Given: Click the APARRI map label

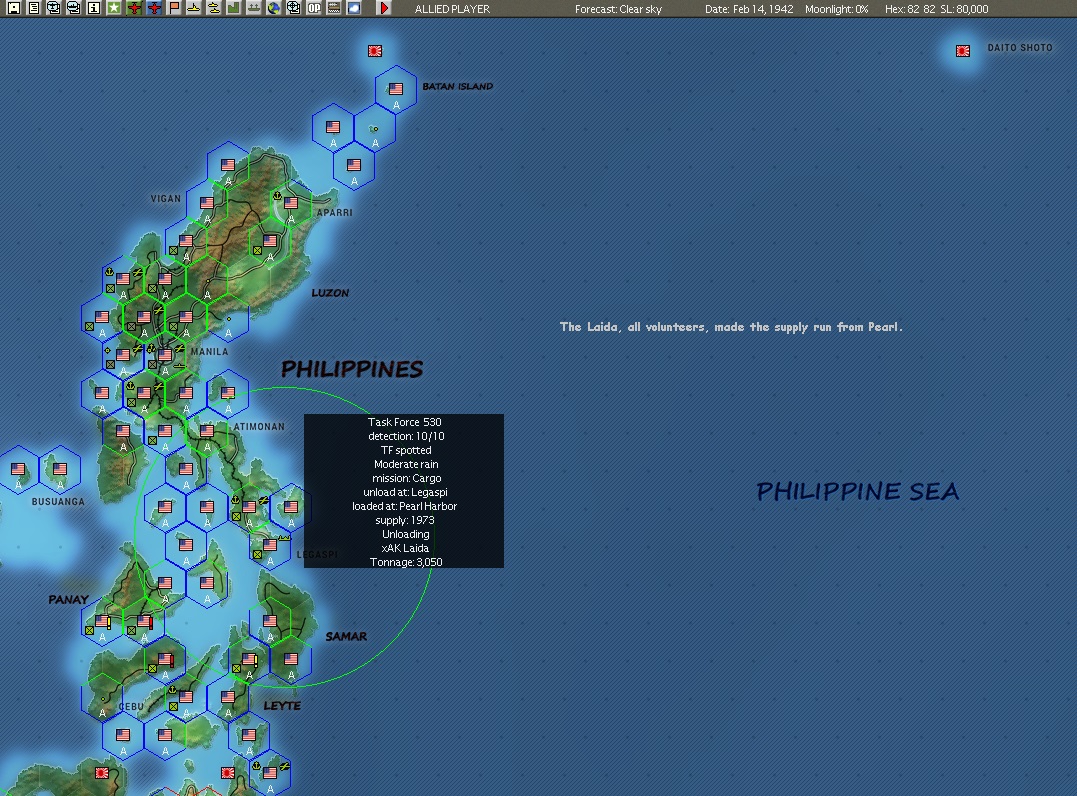Looking at the screenshot, I should pos(335,213).
